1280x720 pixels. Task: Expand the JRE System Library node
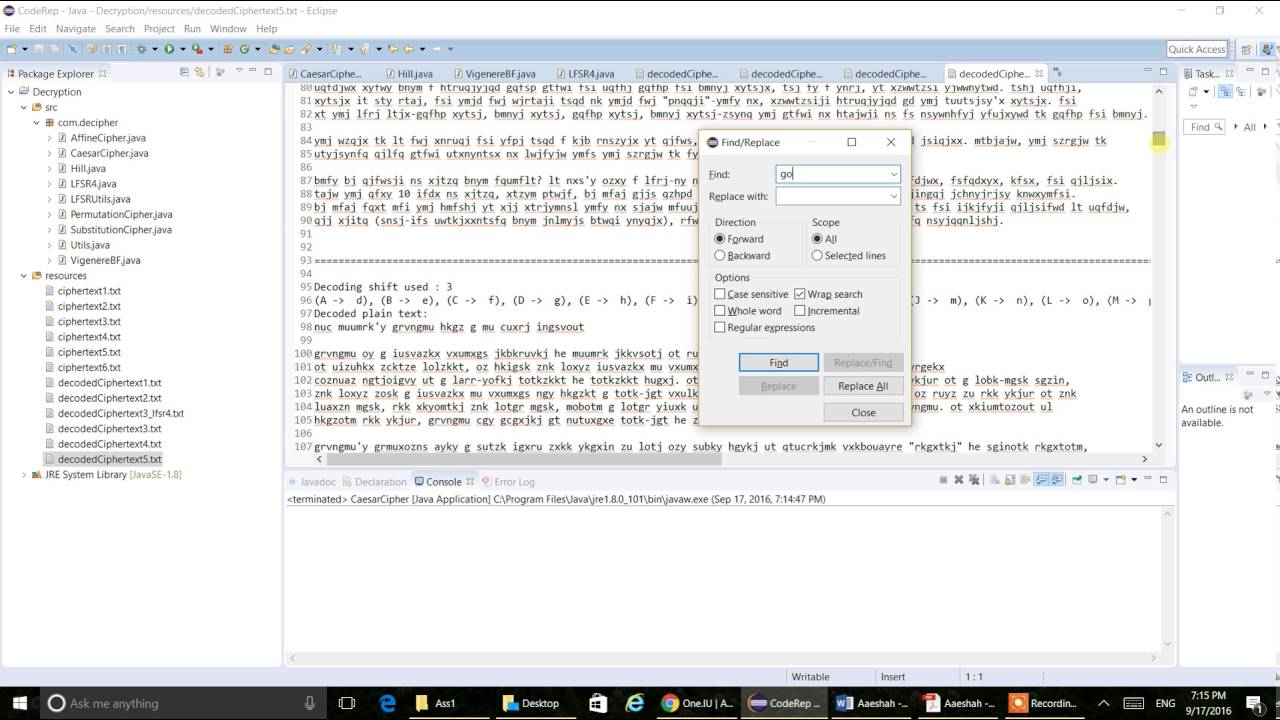pyautogui.click(x=24, y=475)
